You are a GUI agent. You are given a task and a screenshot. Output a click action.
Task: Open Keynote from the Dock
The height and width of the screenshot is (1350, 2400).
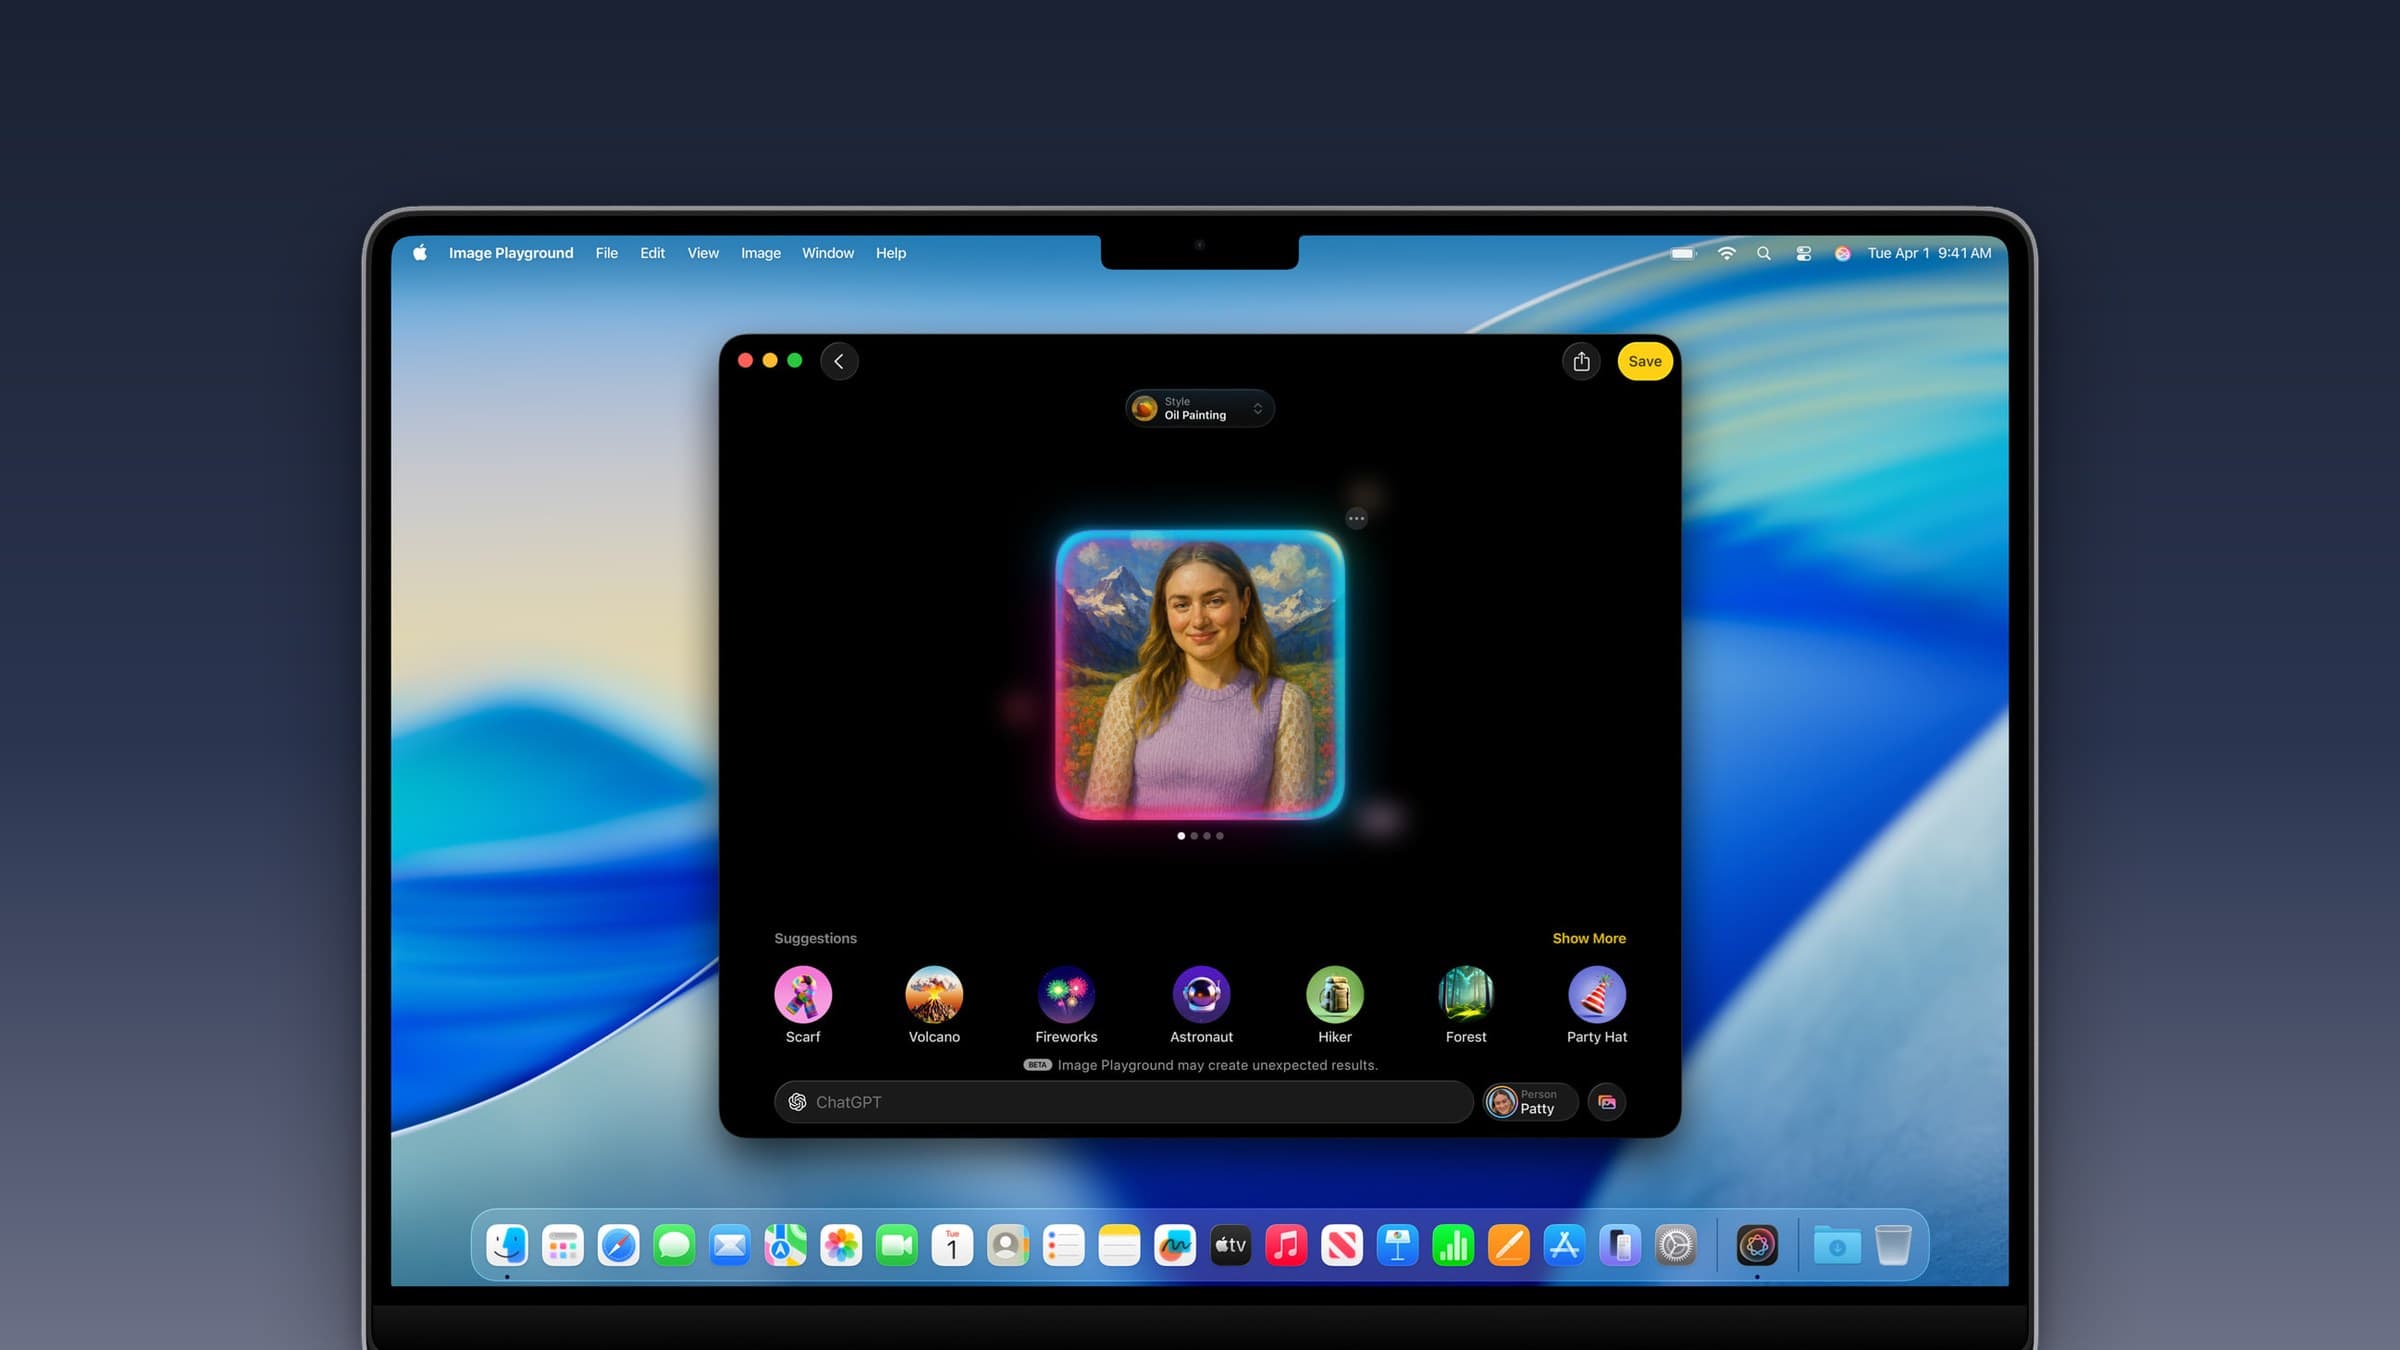(x=1397, y=1245)
